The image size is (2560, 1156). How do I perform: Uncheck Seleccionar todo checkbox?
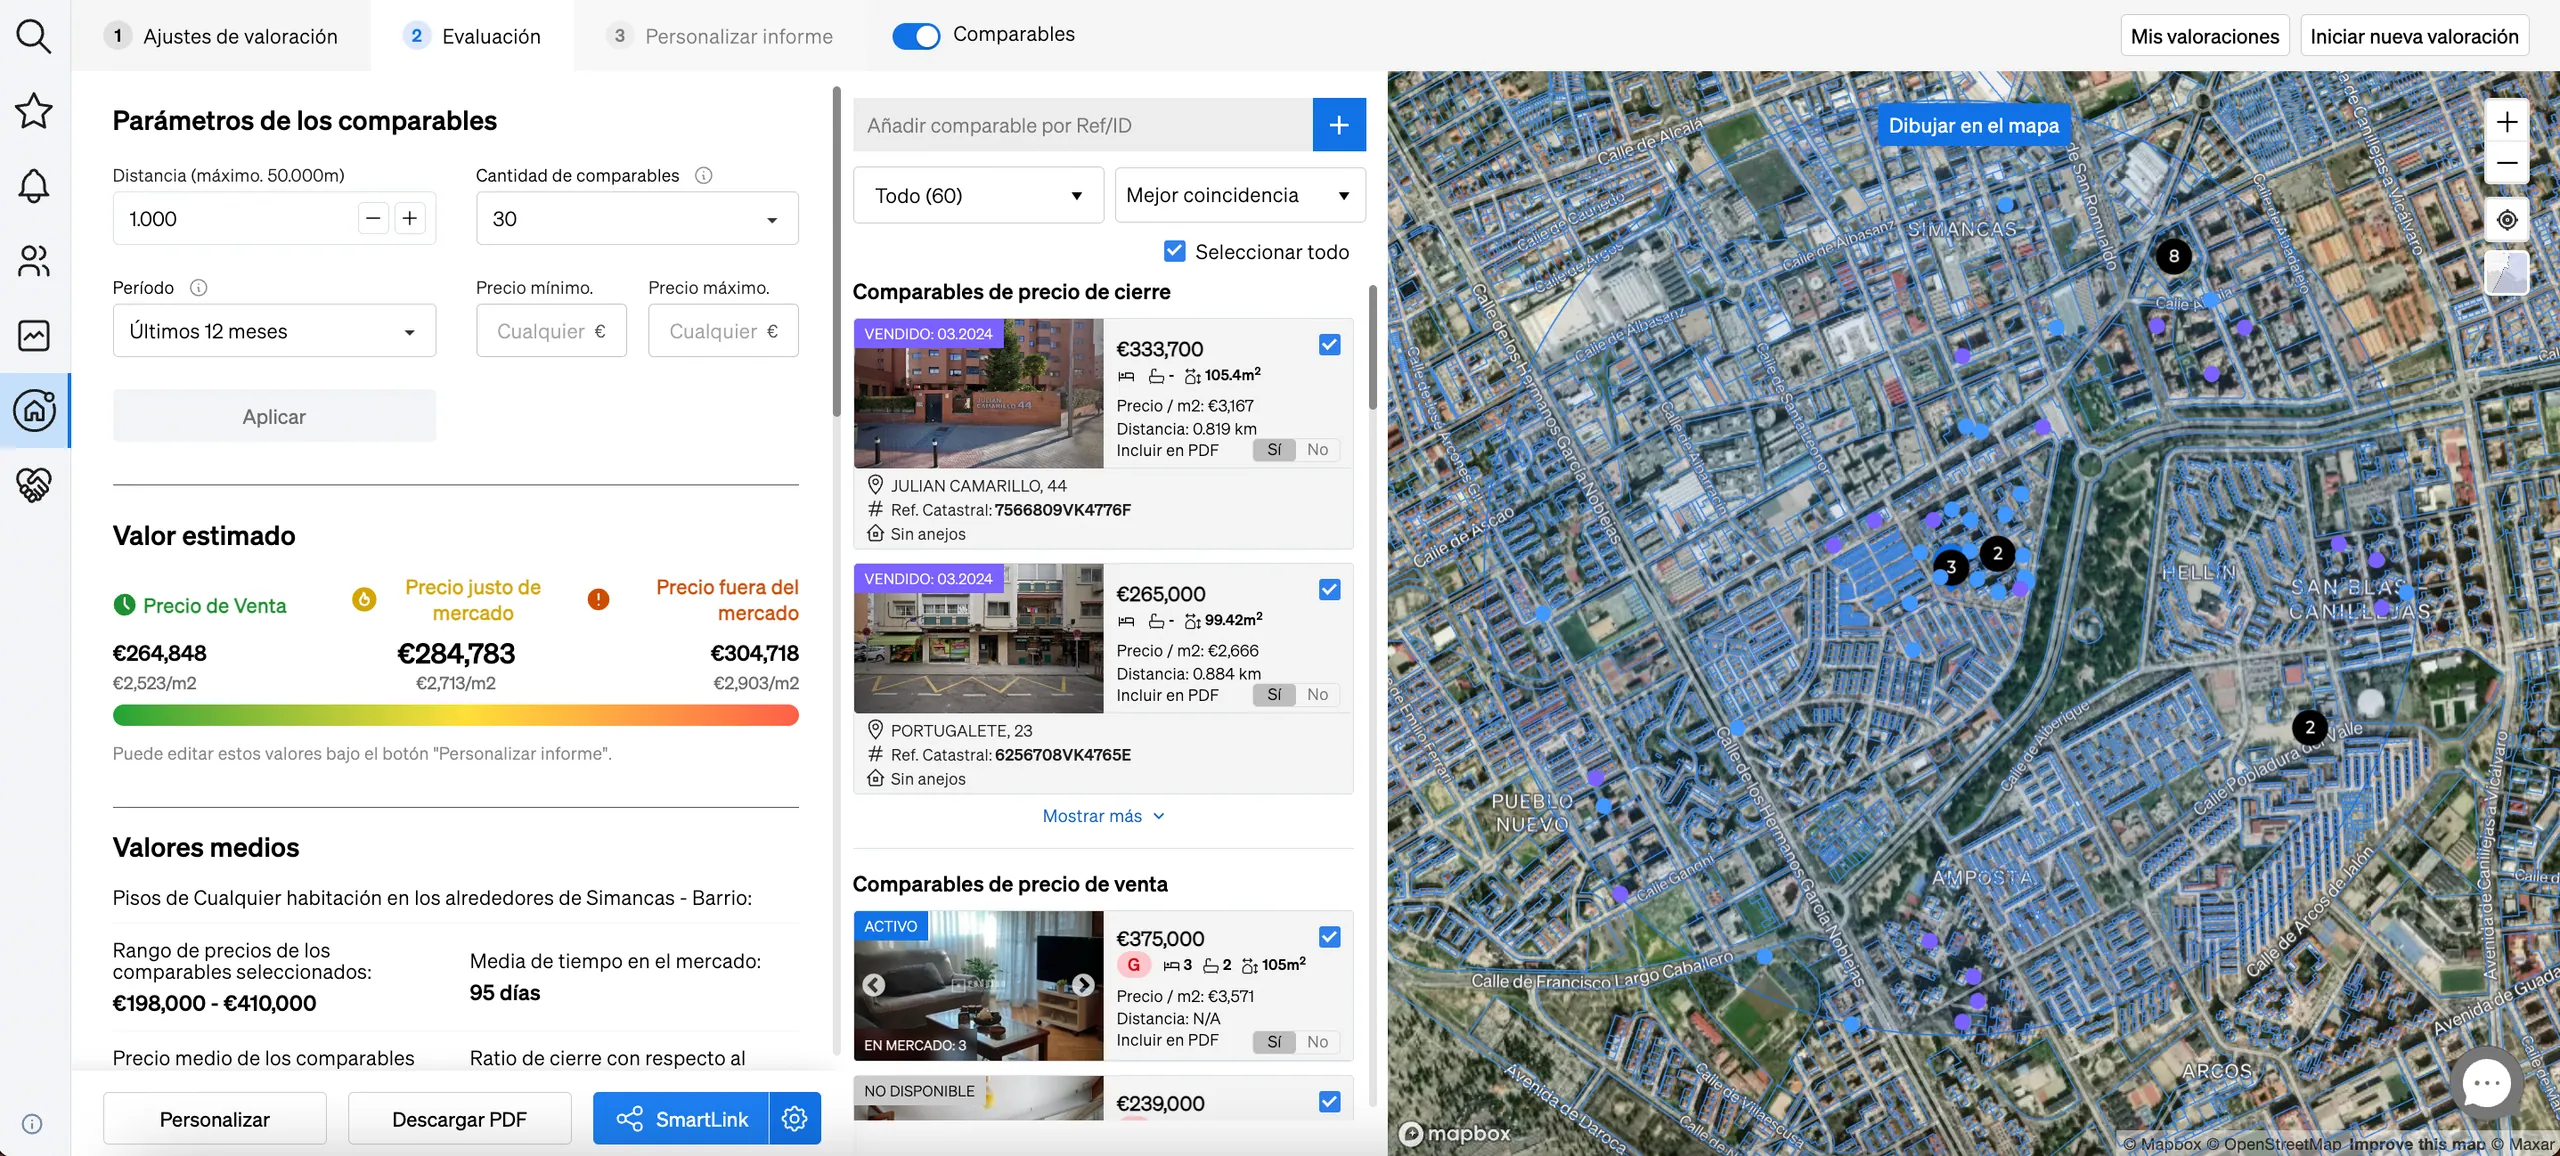[1175, 251]
